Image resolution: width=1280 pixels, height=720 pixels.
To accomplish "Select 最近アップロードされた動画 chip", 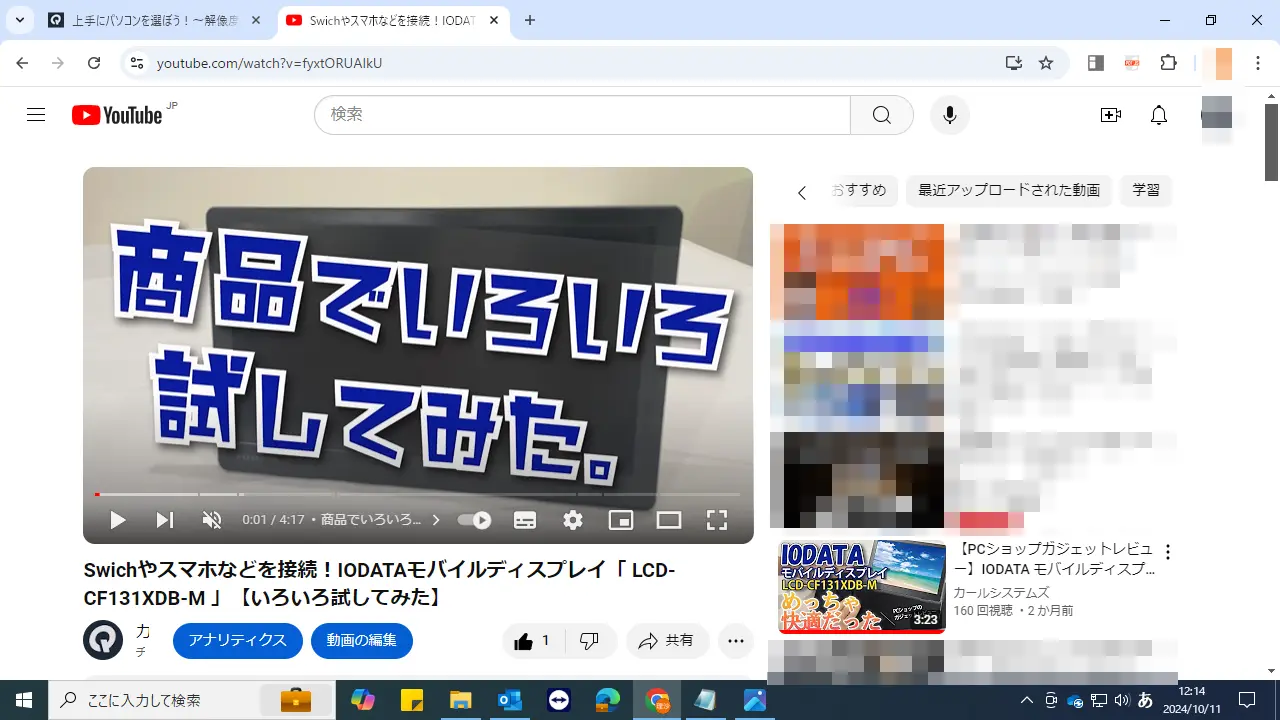I will pos(1009,190).
